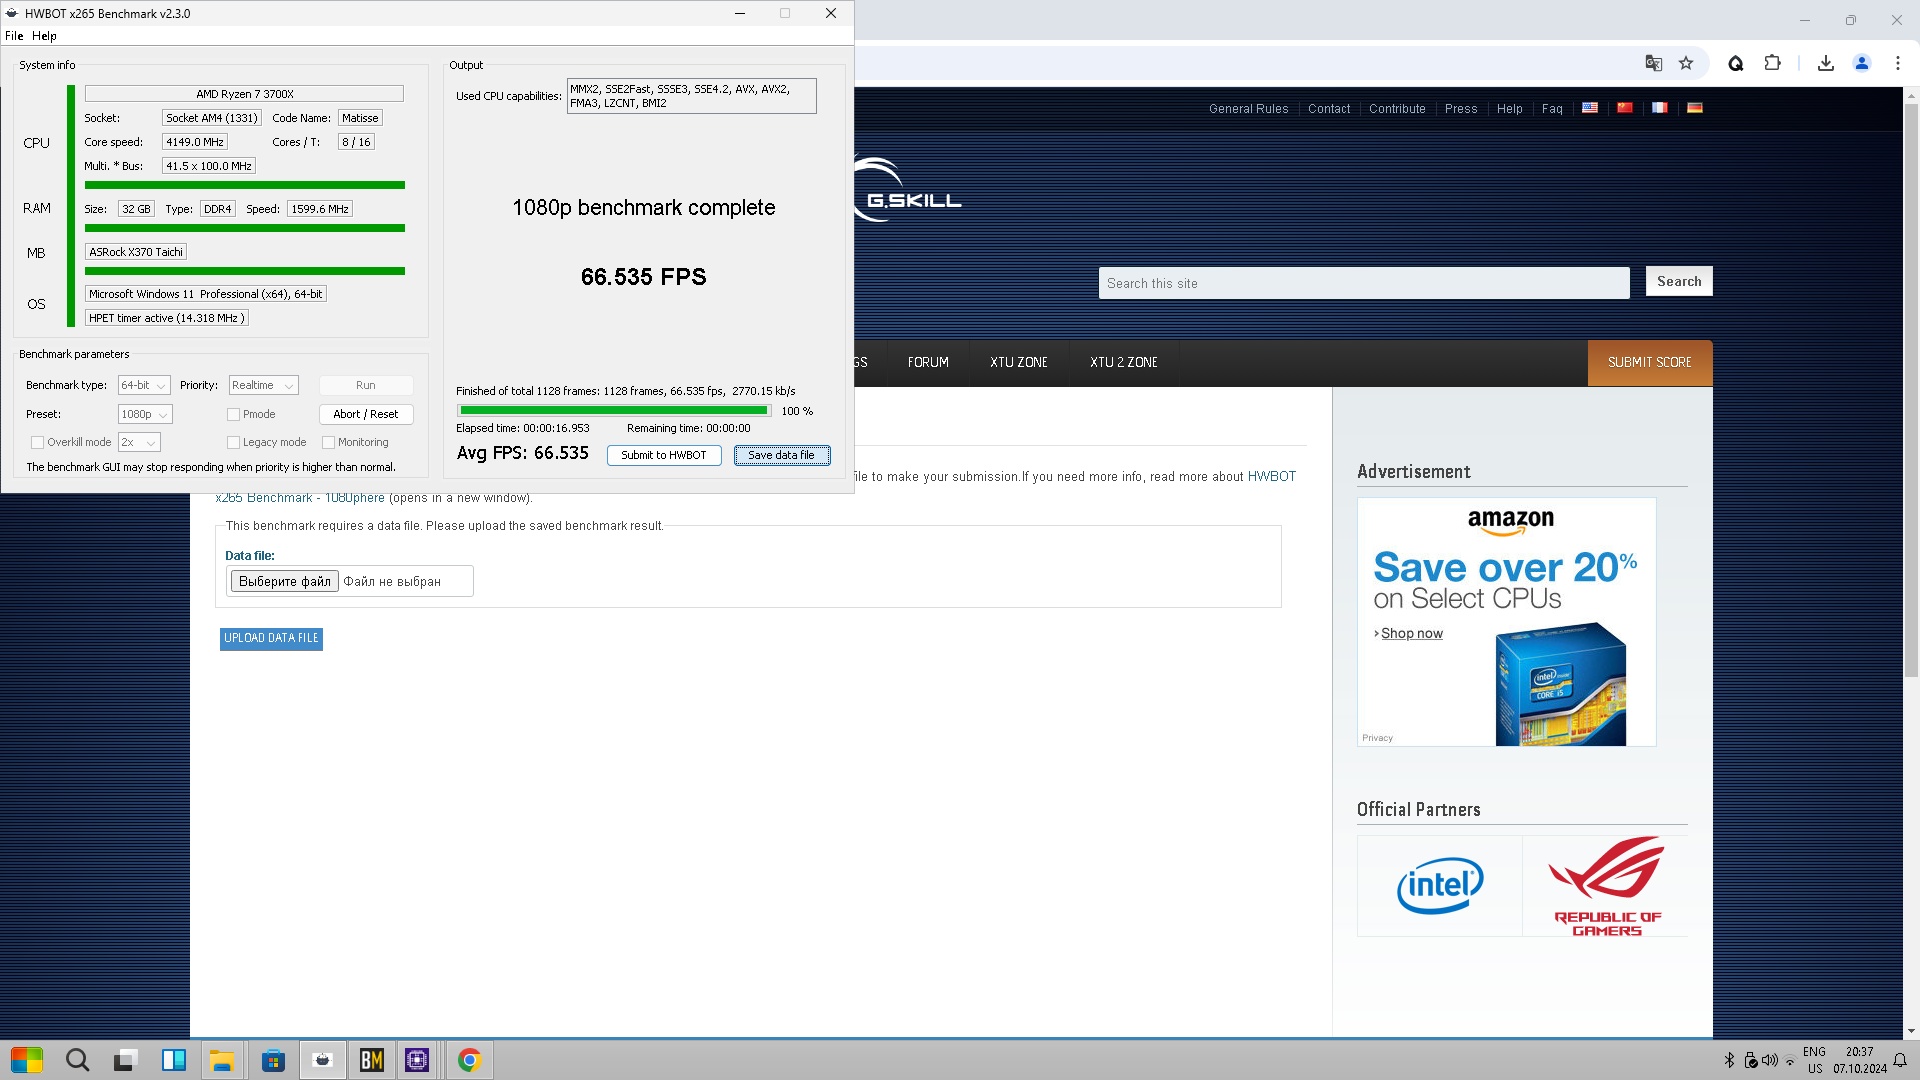The image size is (1920, 1080).
Task: Open FORUM tab on HWBOT site
Action: click(x=928, y=362)
